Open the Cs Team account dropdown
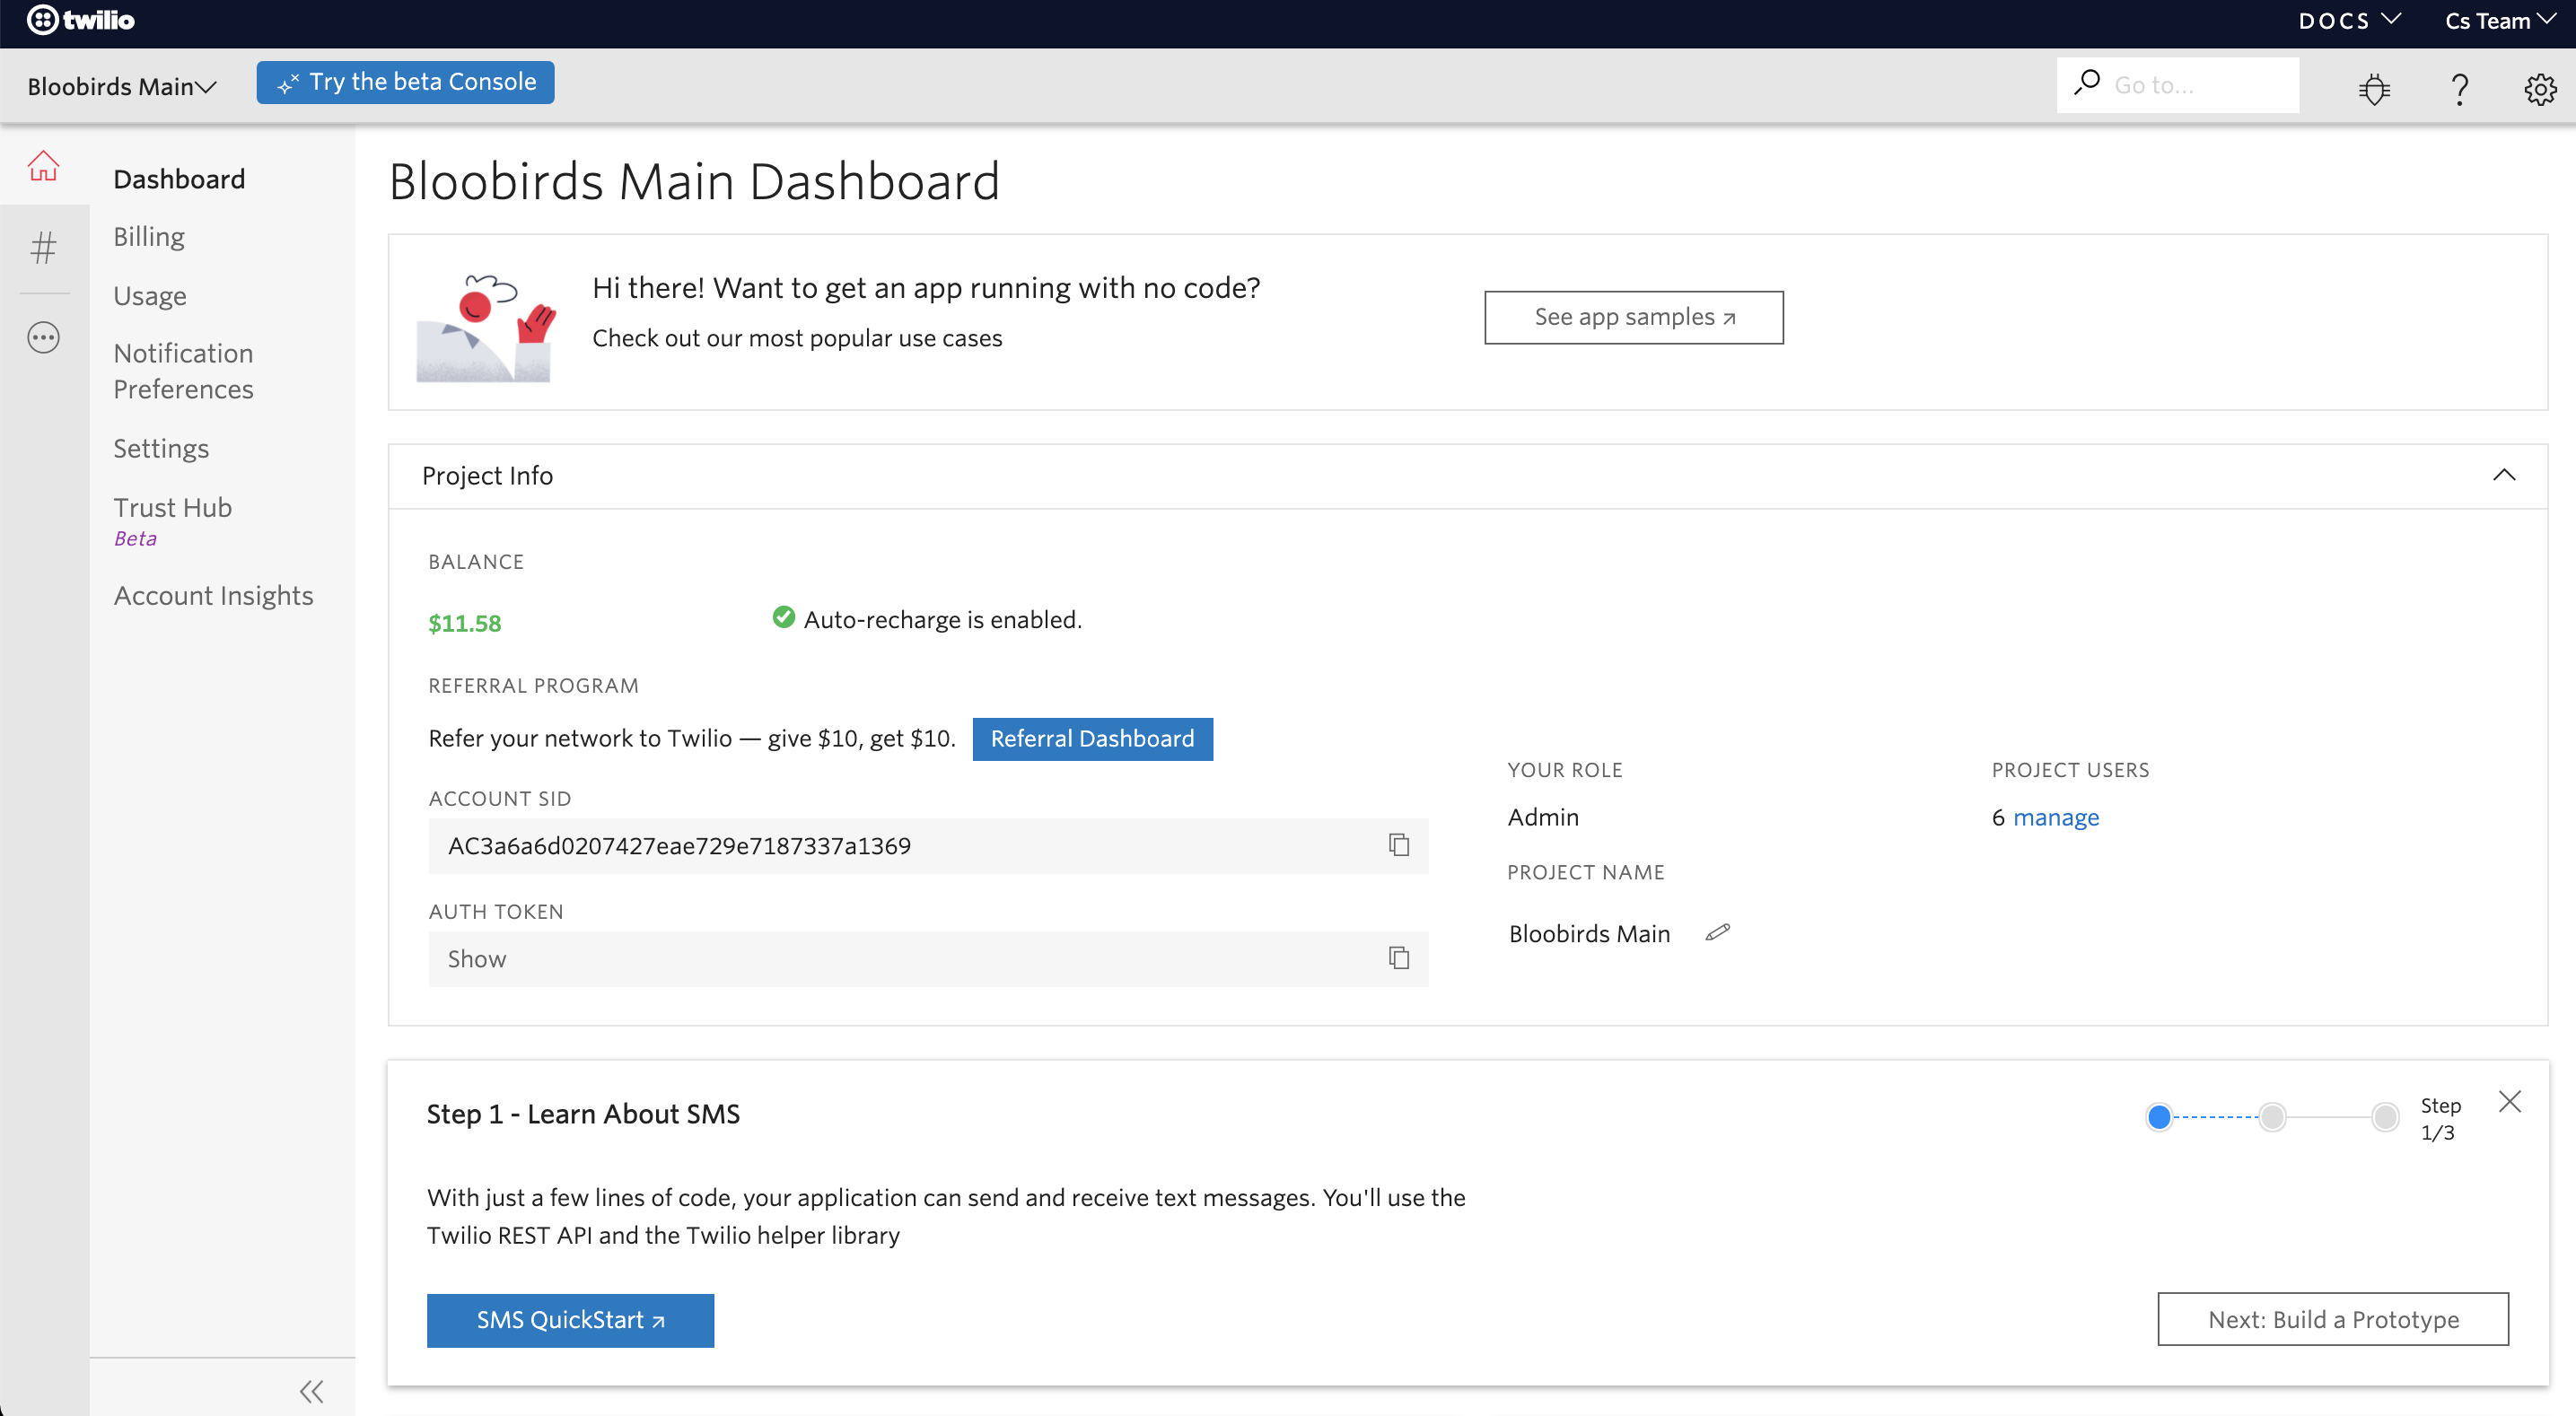This screenshot has width=2576, height=1416. 2500,21
